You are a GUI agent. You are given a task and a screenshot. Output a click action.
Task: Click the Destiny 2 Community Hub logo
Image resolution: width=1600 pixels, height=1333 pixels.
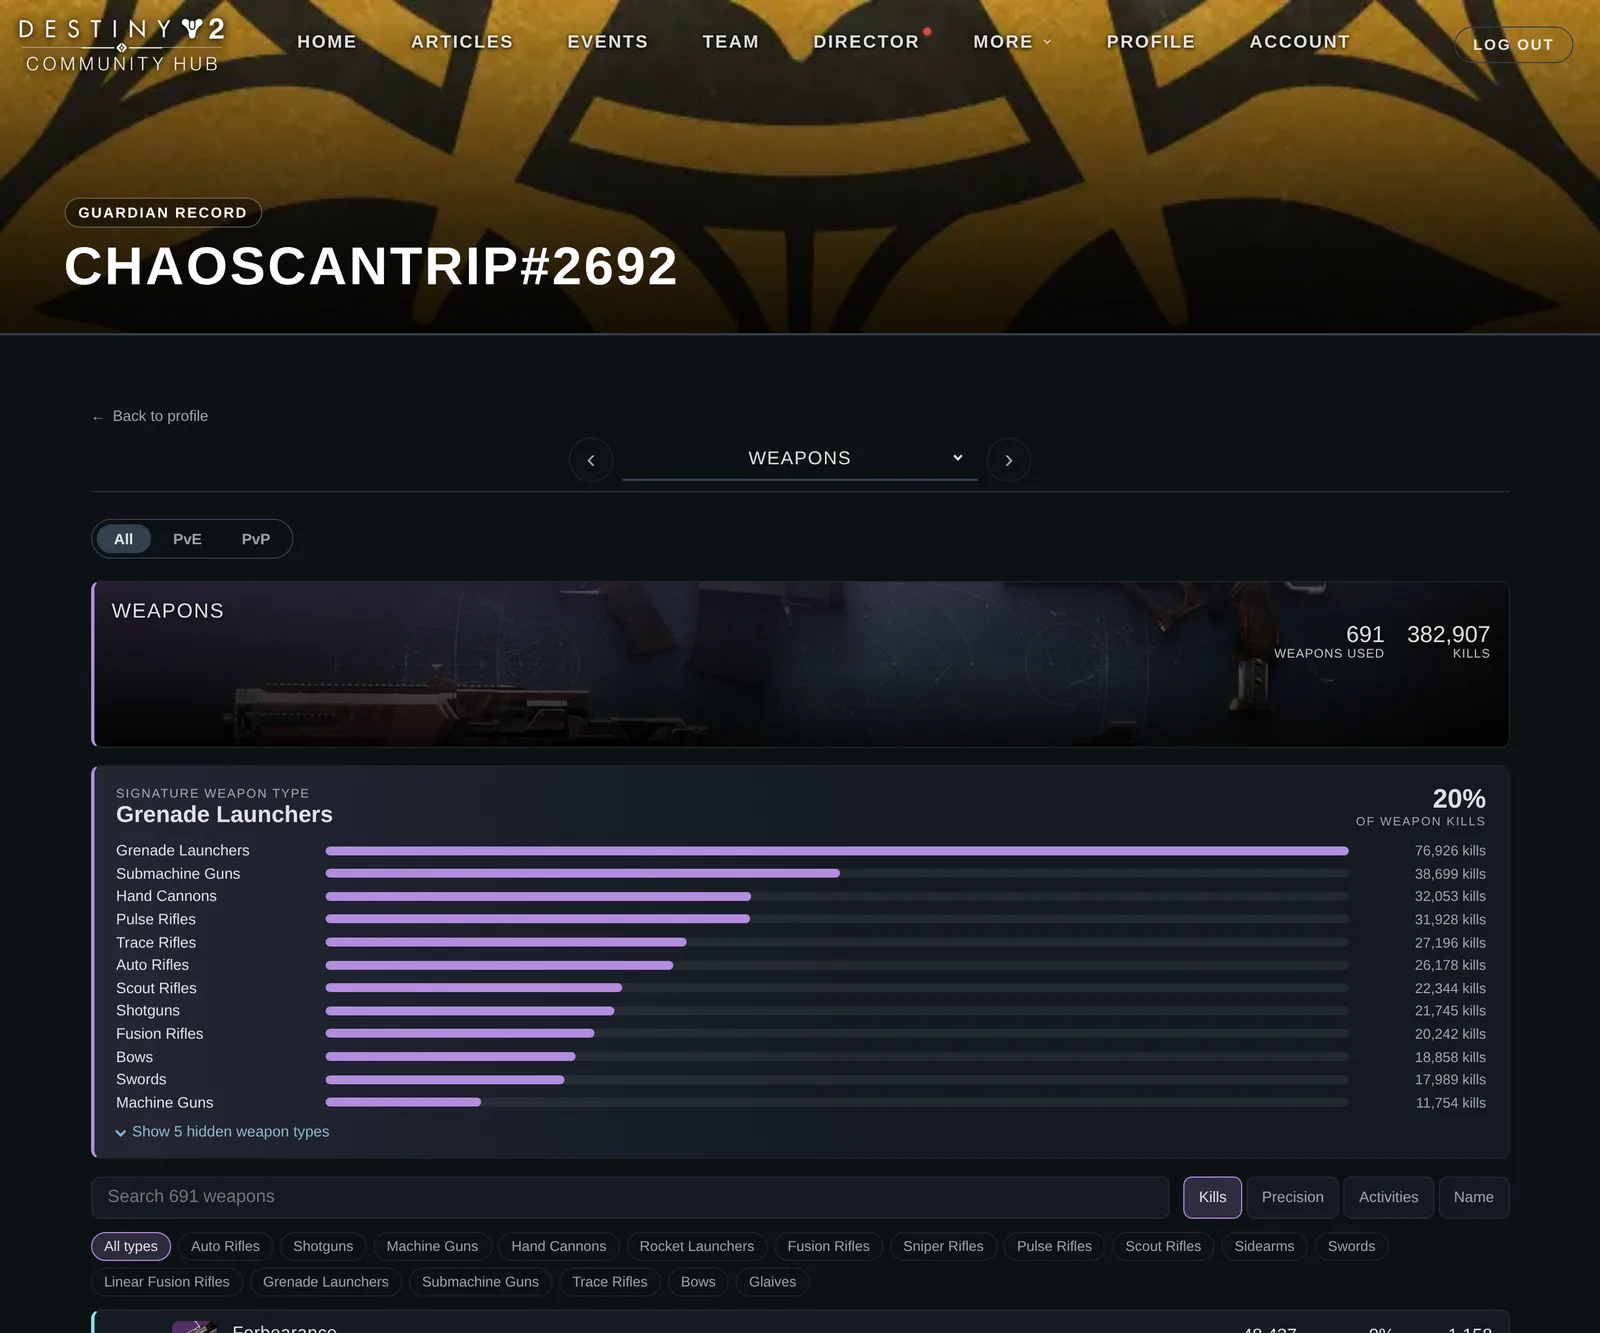click(x=122, y=45)
